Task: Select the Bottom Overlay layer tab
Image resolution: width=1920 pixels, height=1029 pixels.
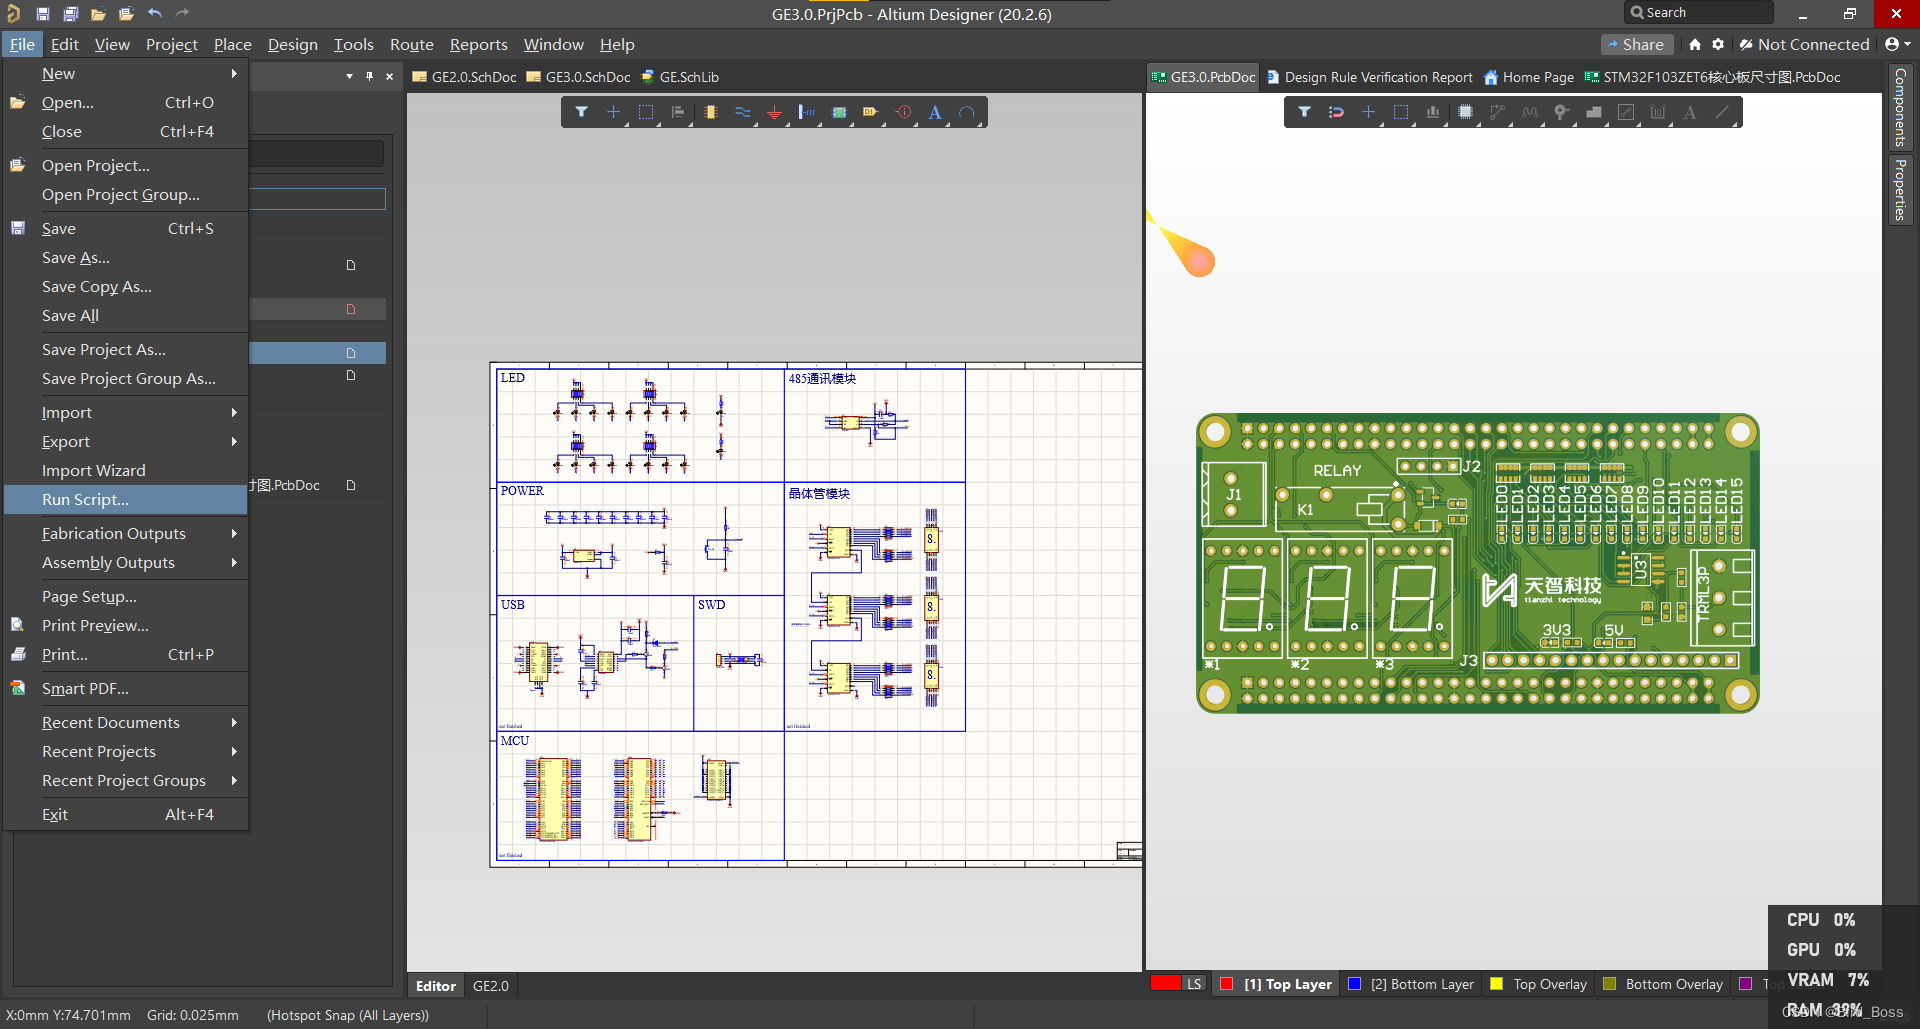Action: pyautogui.click(x=1663, y=984)
